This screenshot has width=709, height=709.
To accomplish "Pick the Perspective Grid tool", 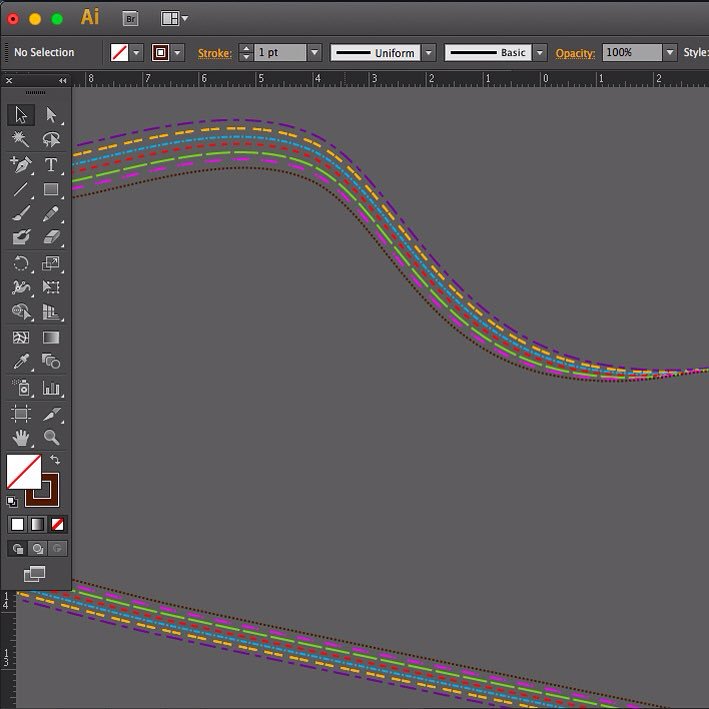I will click(51, 312).
